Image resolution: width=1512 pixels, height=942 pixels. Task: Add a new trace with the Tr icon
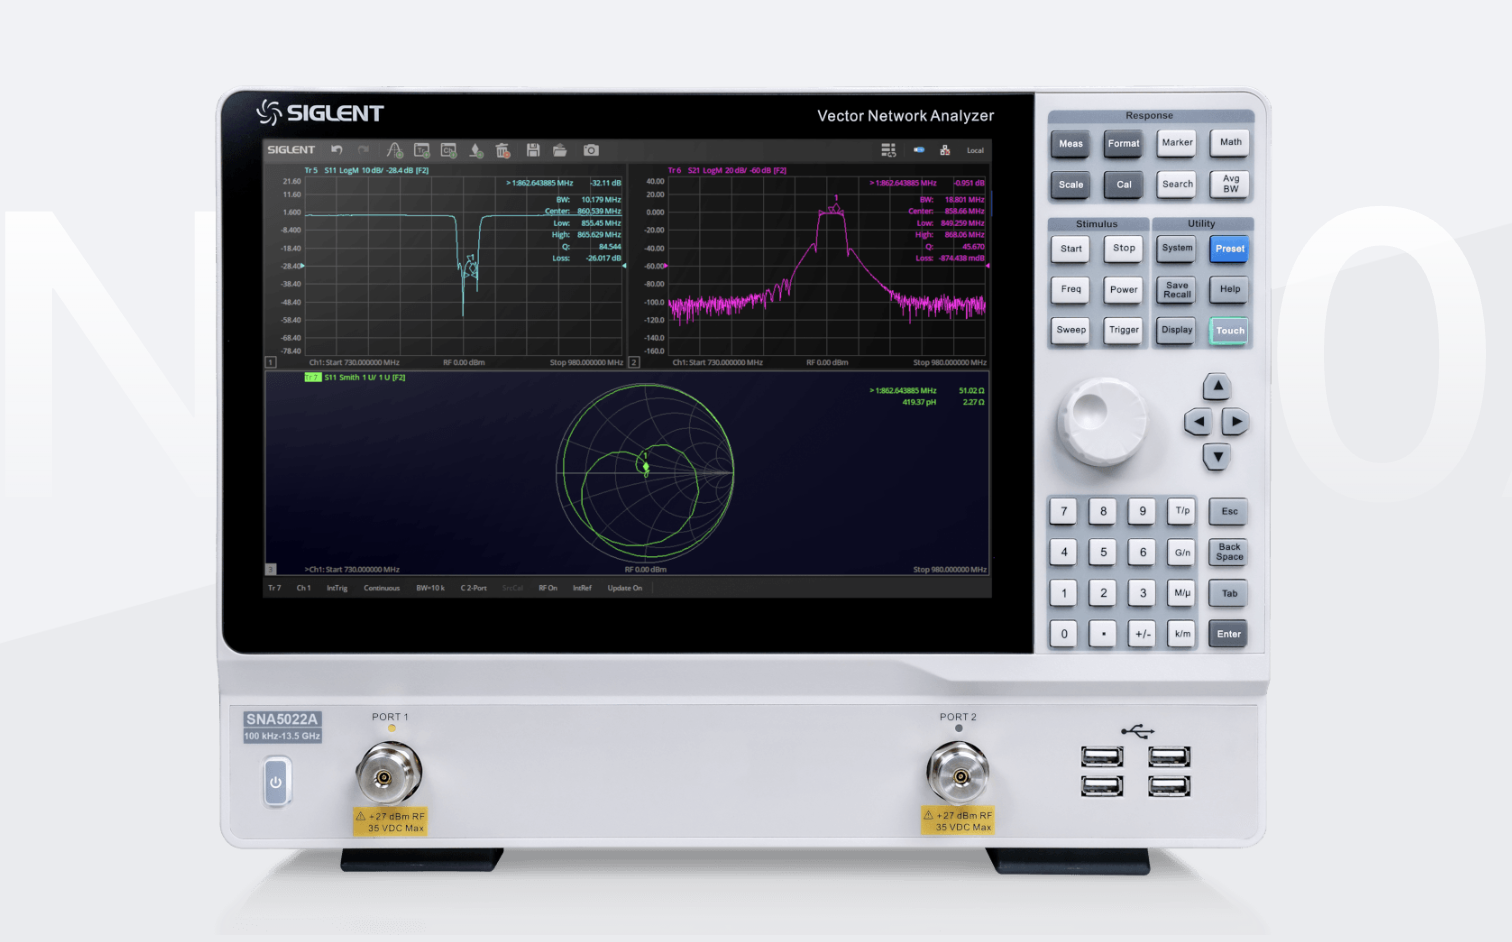(422, 150)
